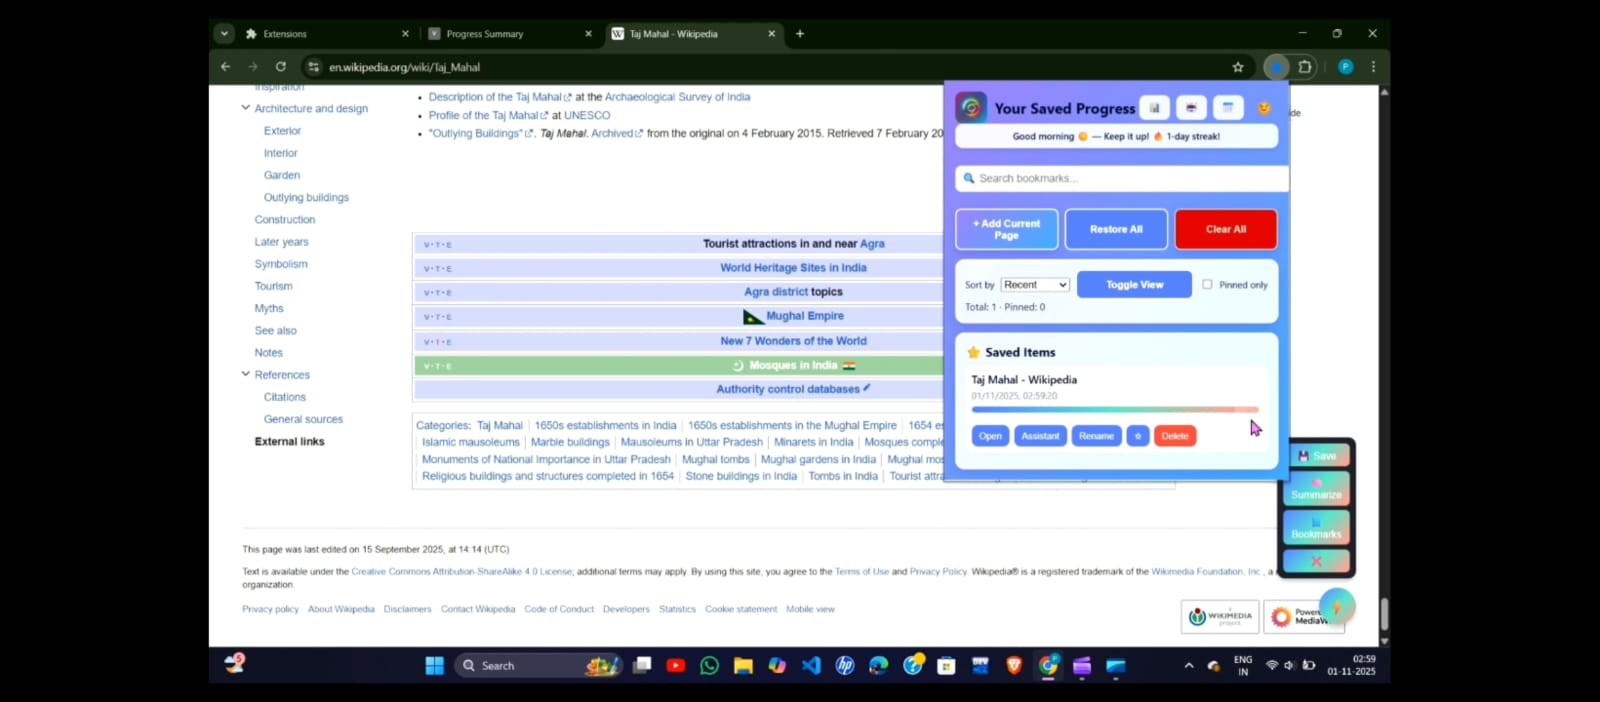1600x702 pixels.
Task: Click the red Clear All button
Action: coord(1226,229)
